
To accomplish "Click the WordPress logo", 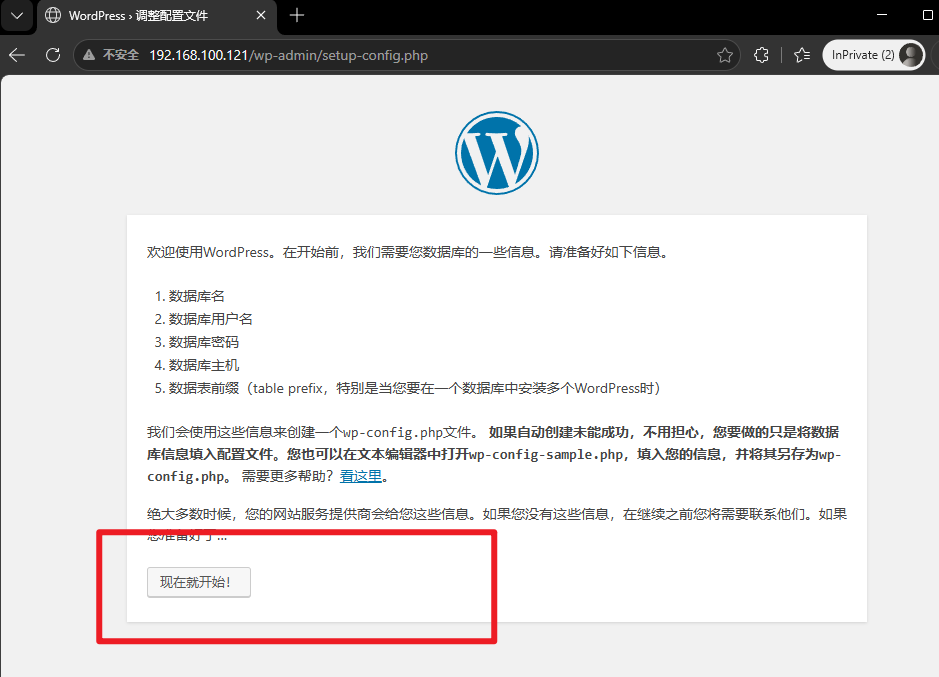I will coord(496,153).
